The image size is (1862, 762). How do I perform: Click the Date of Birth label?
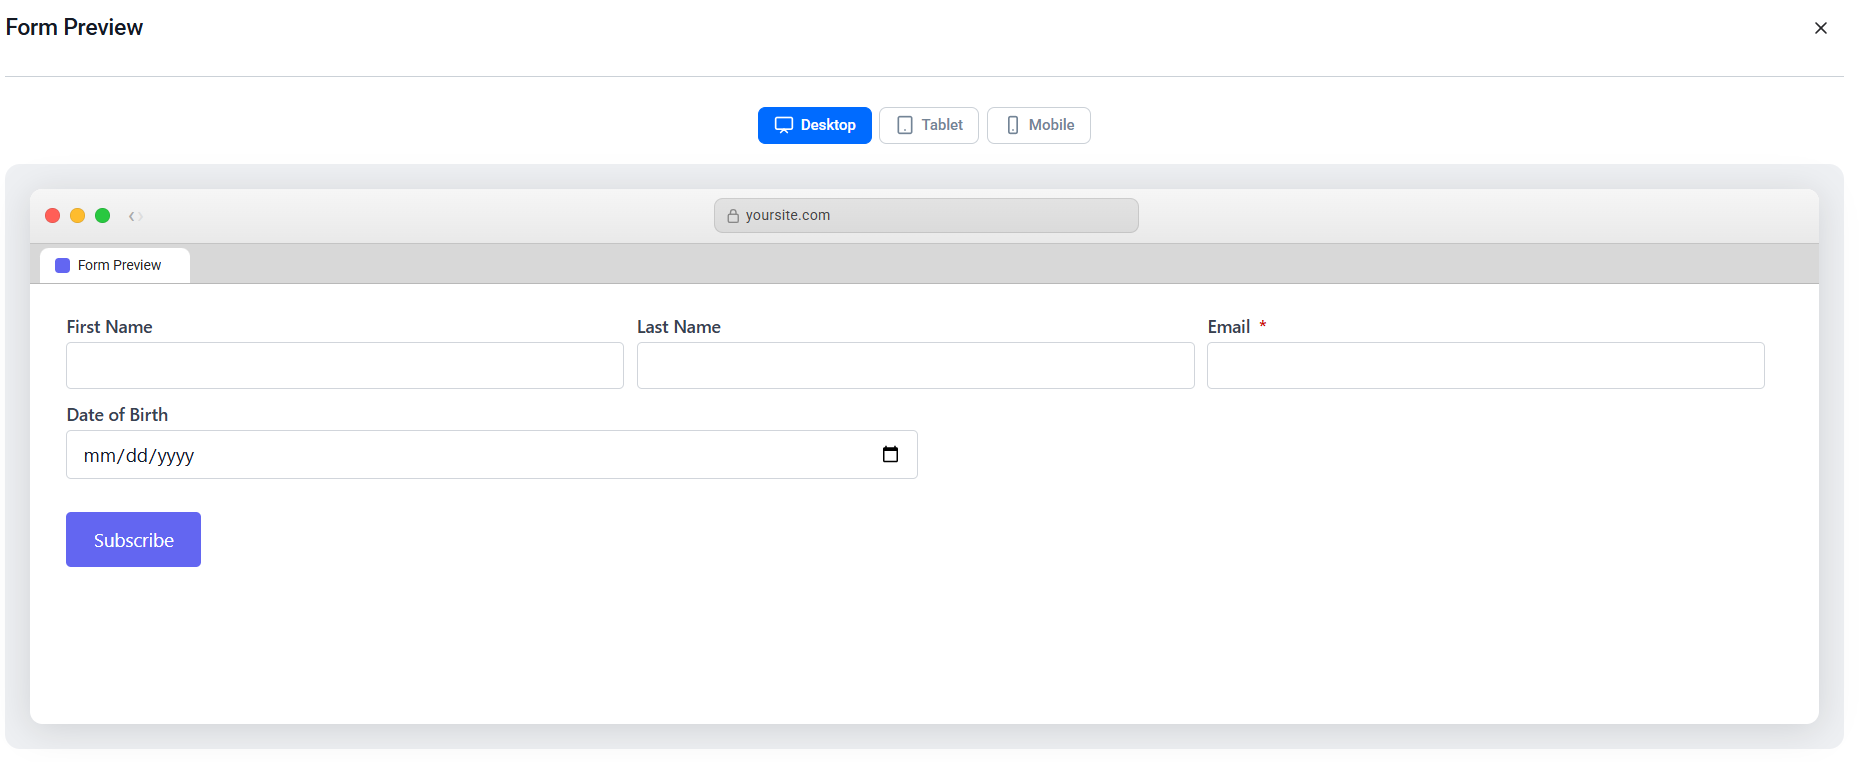pos(117,415)
